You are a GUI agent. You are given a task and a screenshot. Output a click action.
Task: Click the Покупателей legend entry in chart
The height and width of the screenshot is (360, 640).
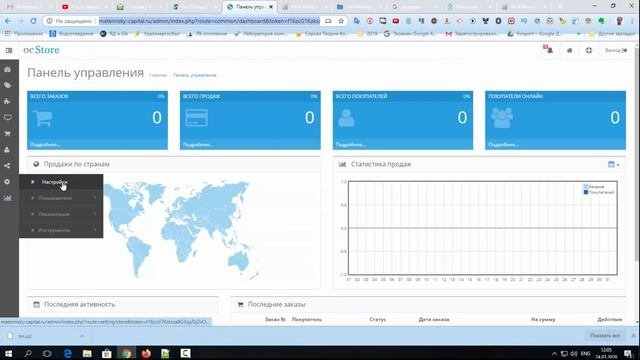599,192
